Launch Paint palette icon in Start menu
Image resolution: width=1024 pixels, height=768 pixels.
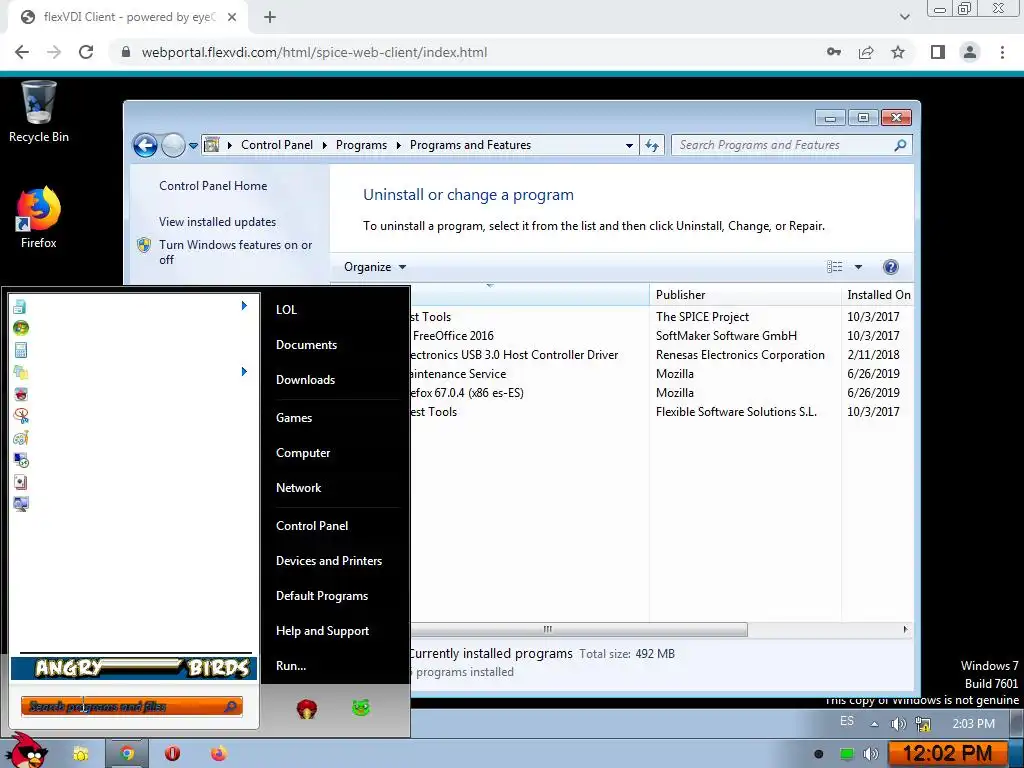coord(21,438)
